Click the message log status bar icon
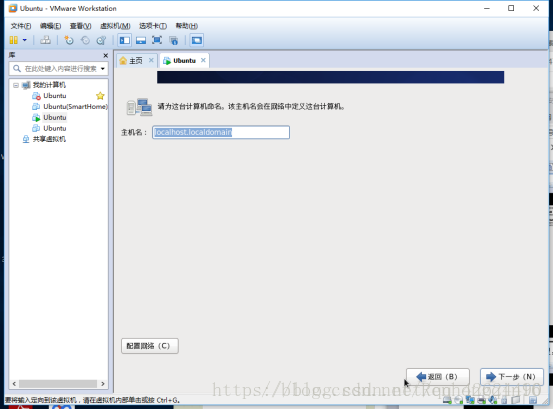 [533, 400]
